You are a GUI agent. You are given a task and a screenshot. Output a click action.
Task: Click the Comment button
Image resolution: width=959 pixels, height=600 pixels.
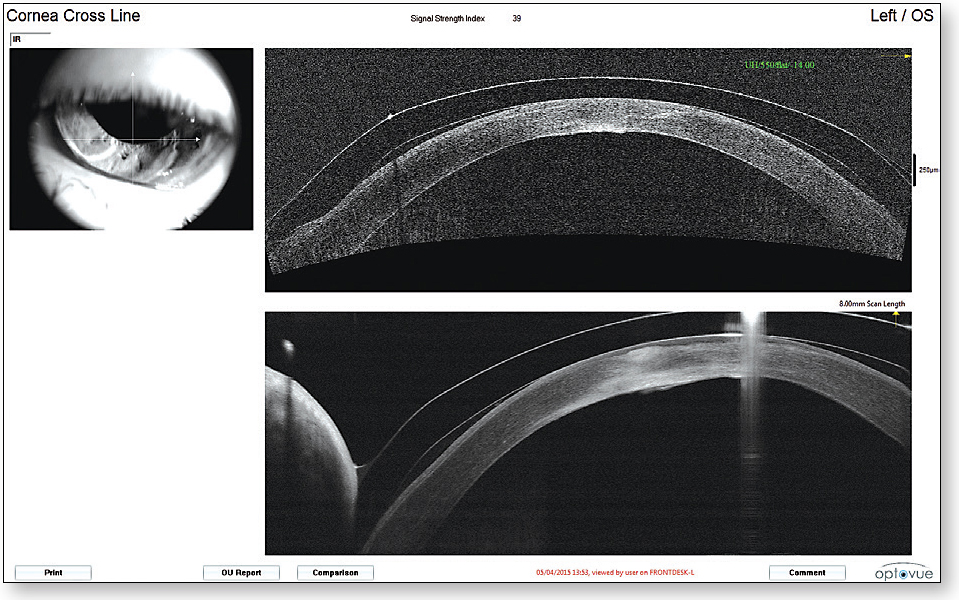(x=807, y=572)
